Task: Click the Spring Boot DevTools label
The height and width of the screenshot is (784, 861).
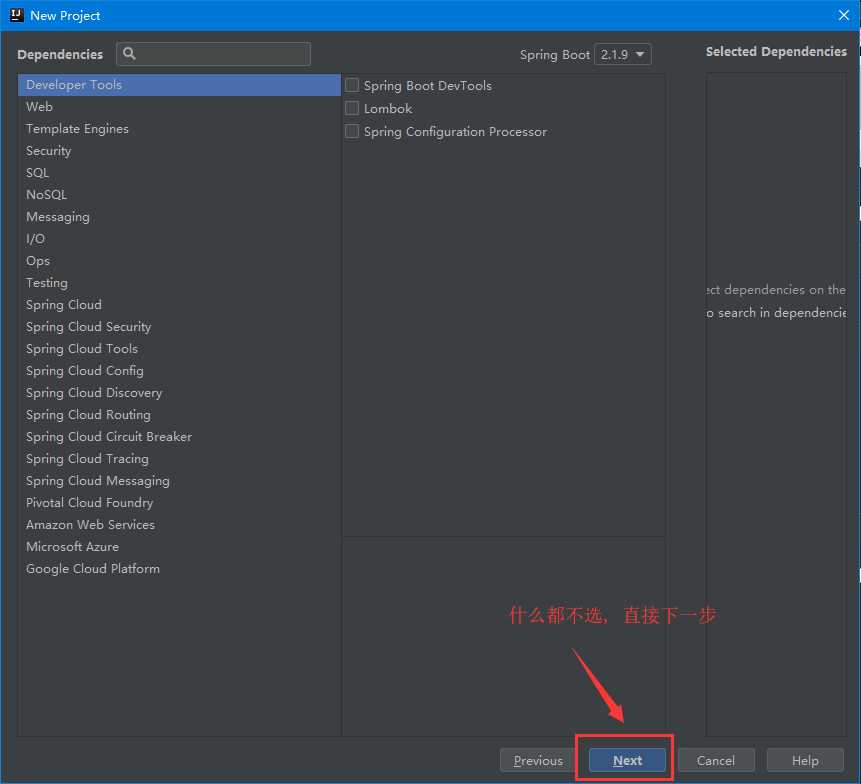Action: click(428, 86)
